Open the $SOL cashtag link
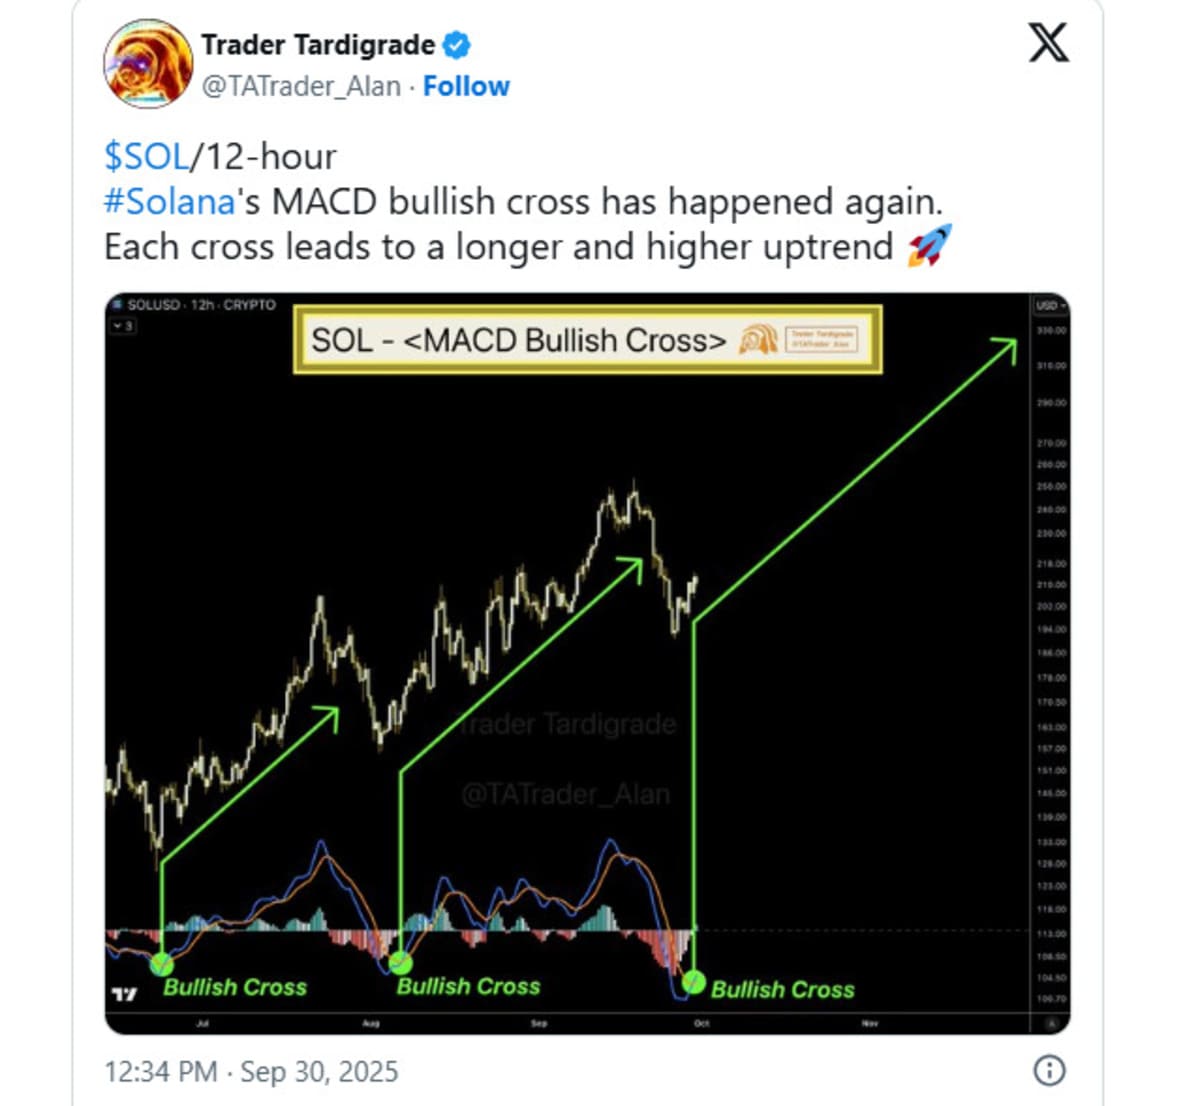The height and width of the screenshot is (1106, 1200). [146, 157]
